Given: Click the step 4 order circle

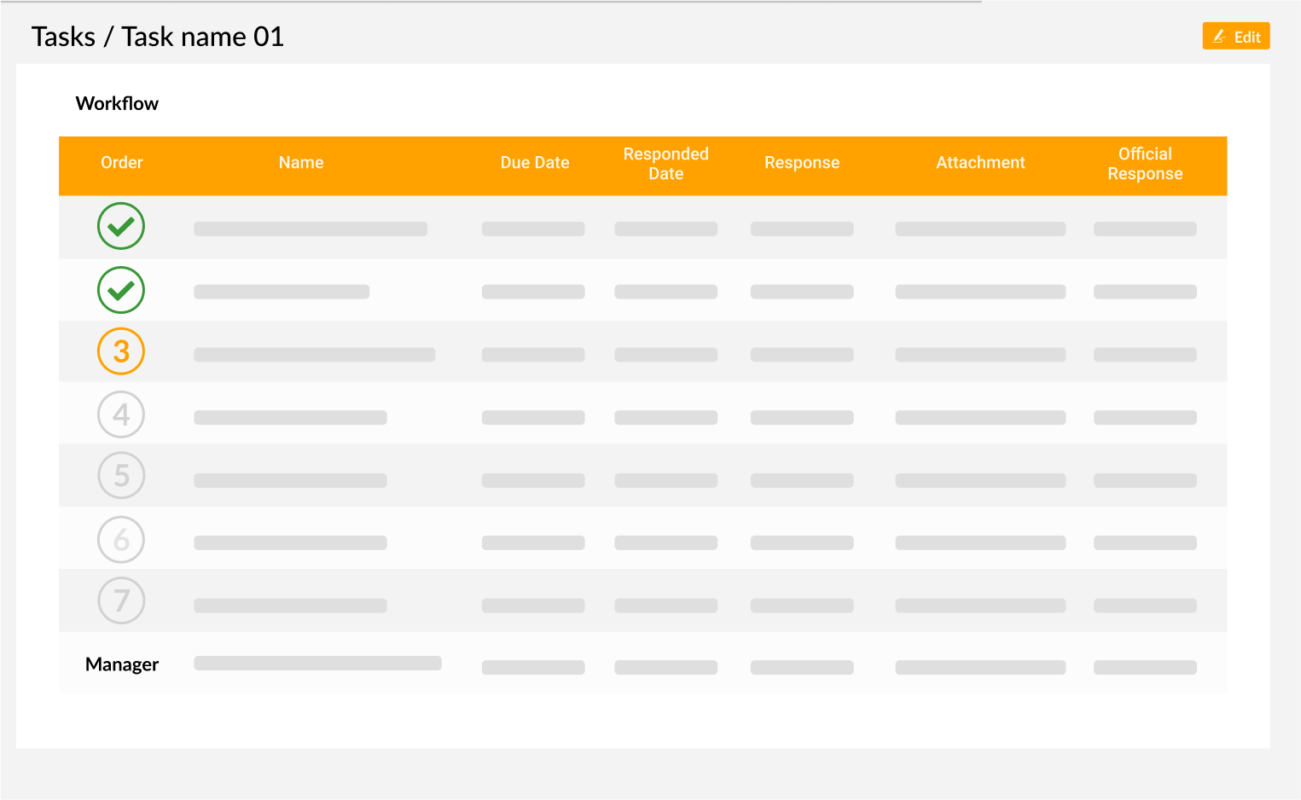Looking at the screenshot, I should click(x=121, y=414).
